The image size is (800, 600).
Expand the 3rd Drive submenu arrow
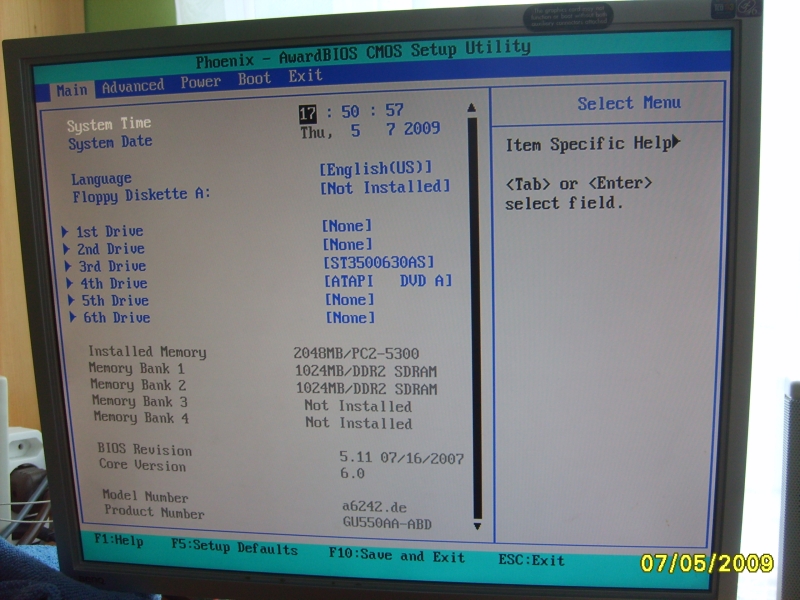pos(68,266)
